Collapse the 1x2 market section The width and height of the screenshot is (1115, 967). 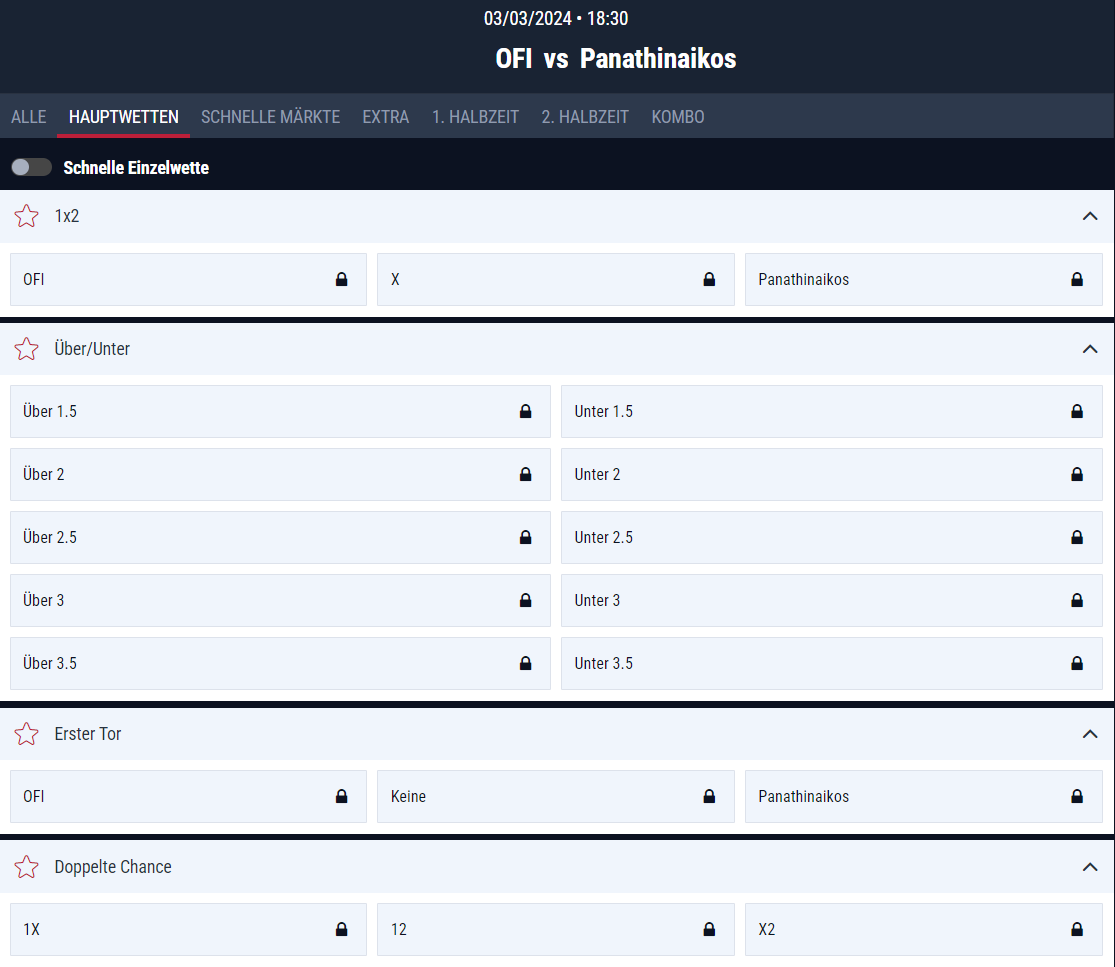click(1090, 216)
